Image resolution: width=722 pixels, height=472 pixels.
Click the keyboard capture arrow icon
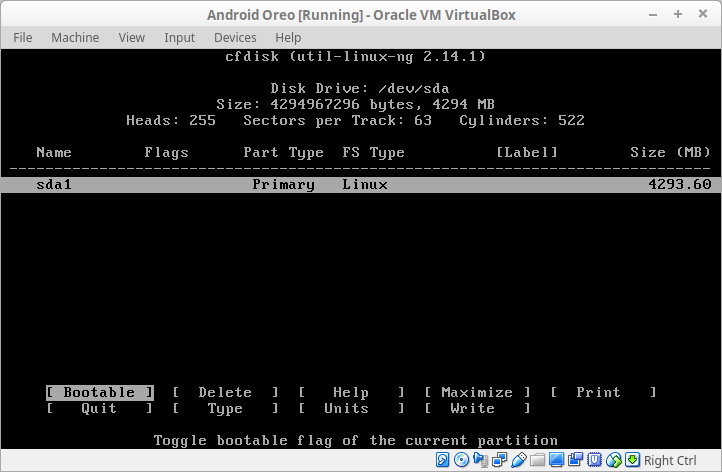click(633, 460)
